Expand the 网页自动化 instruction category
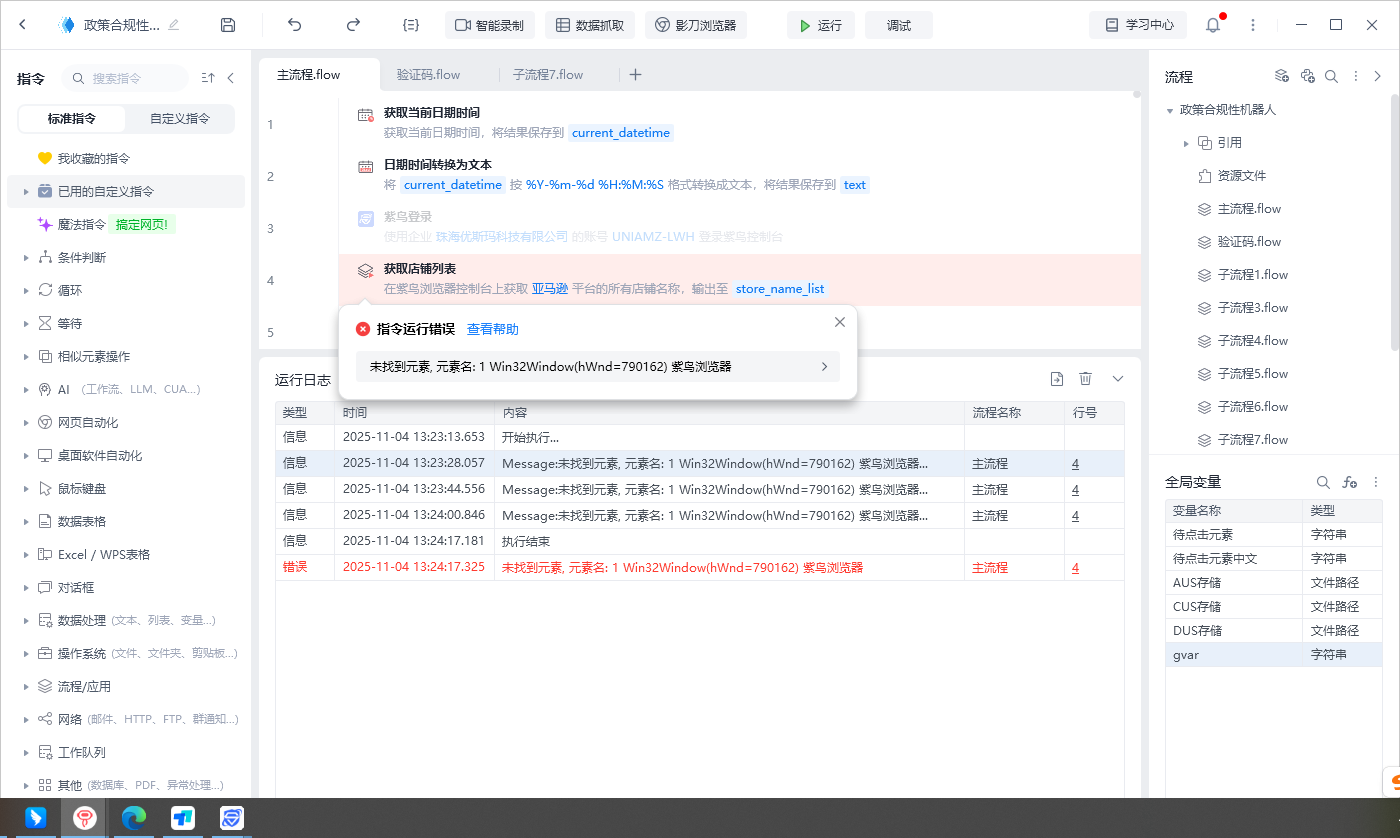The image size is (1400, 838). (26, 422)
